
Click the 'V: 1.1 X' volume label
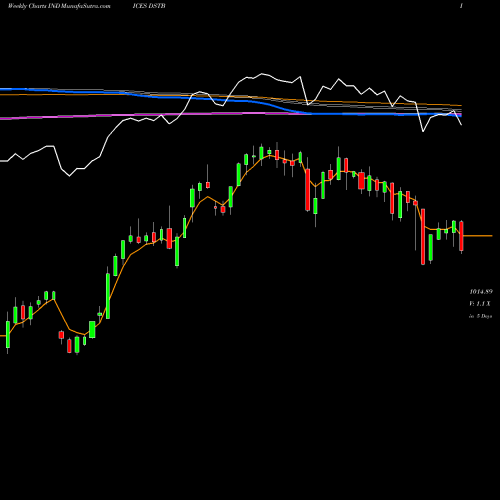[x=480, y=304]
